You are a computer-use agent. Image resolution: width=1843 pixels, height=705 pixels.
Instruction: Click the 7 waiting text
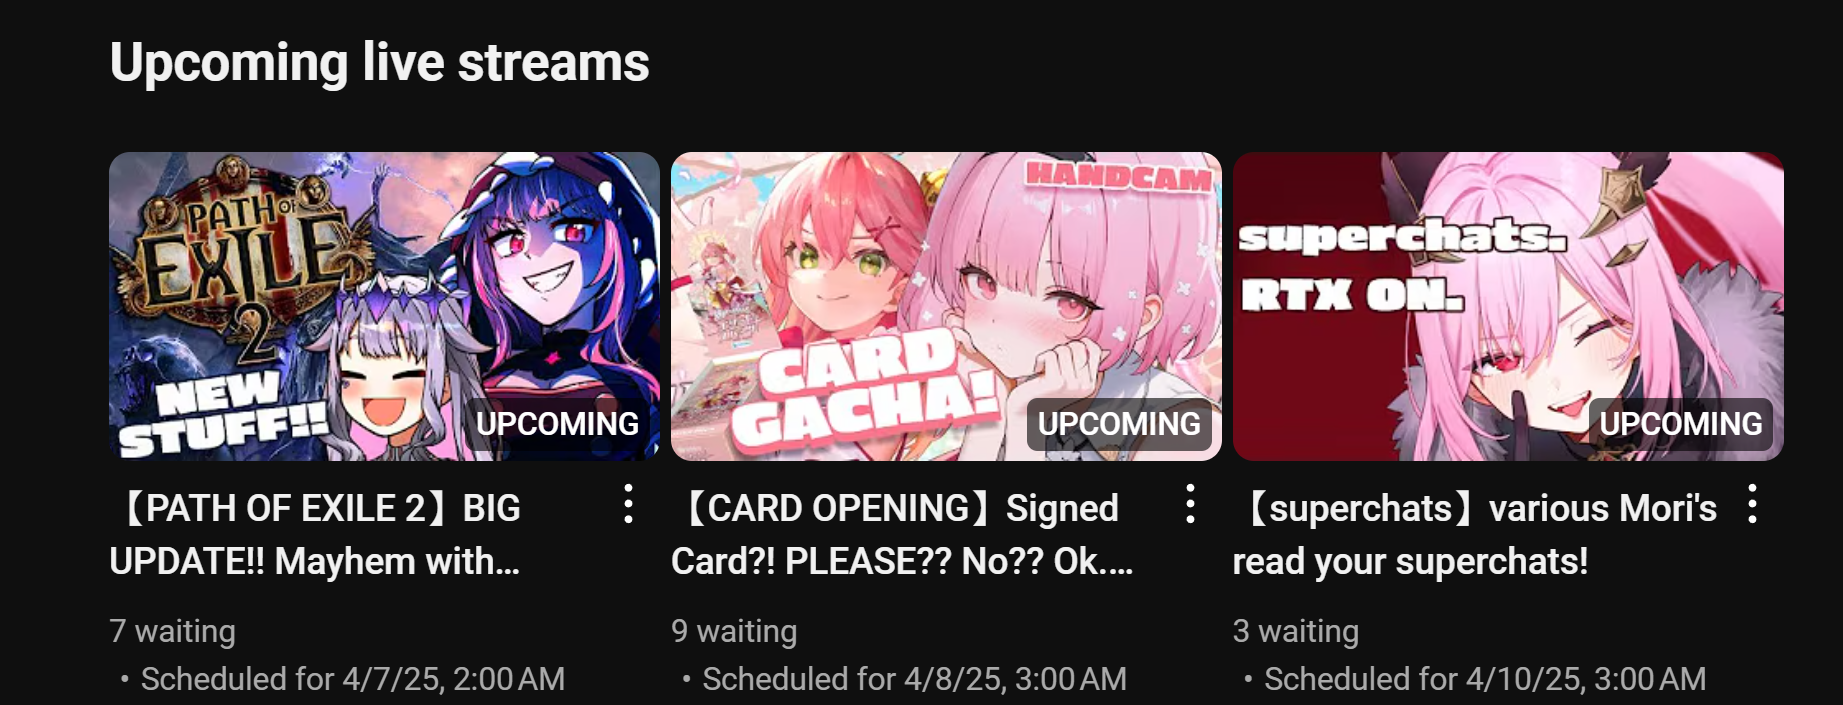(172, 631)
